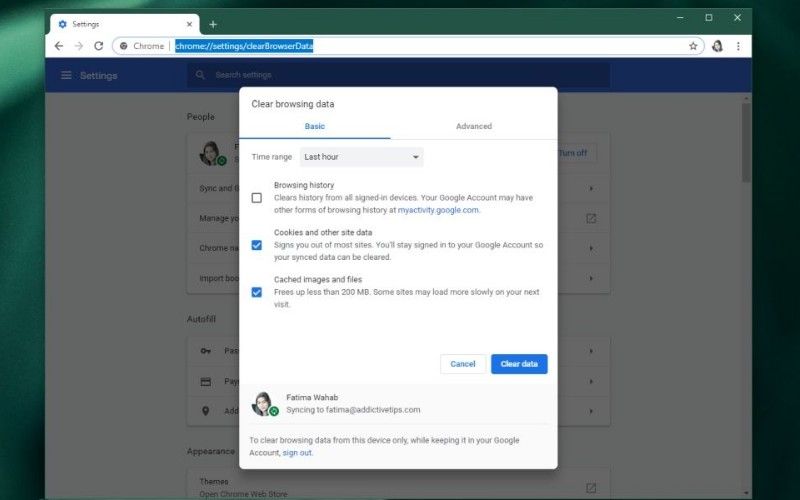
Task: Click the browser back arrow
Action: [59, 46]
